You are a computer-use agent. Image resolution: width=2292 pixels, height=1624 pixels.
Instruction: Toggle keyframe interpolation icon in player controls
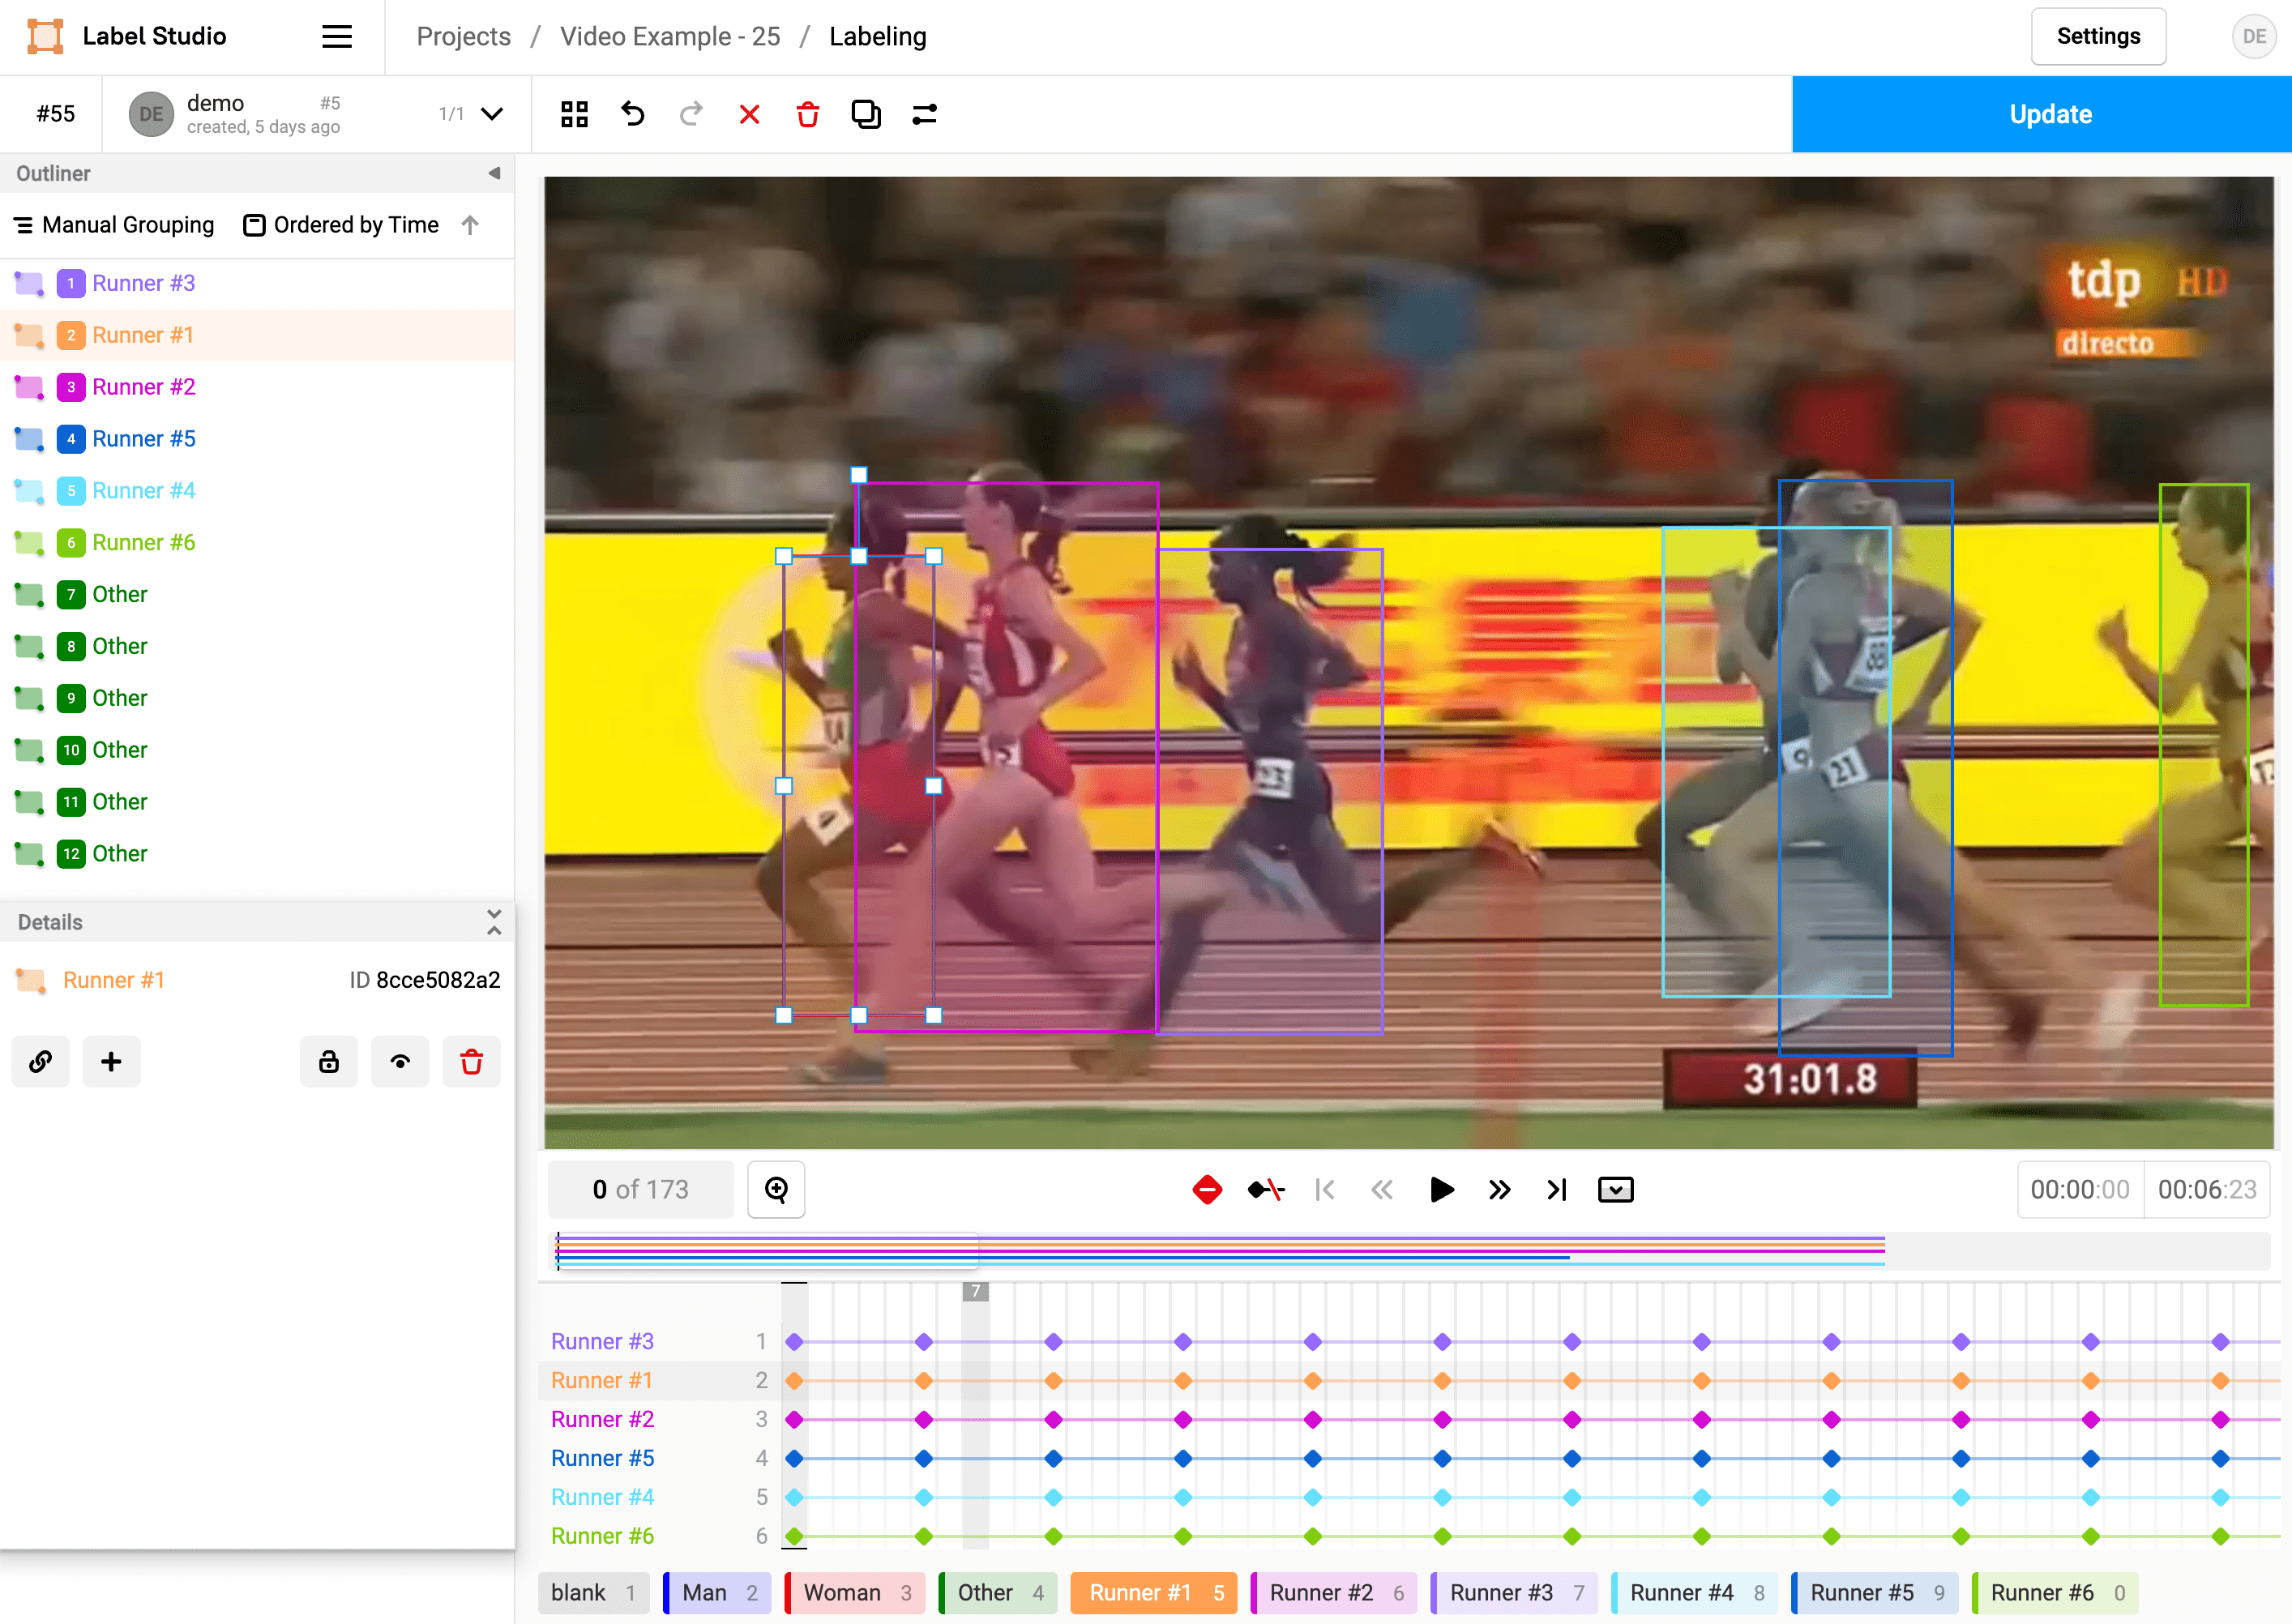click(x=1265, y=1189)
